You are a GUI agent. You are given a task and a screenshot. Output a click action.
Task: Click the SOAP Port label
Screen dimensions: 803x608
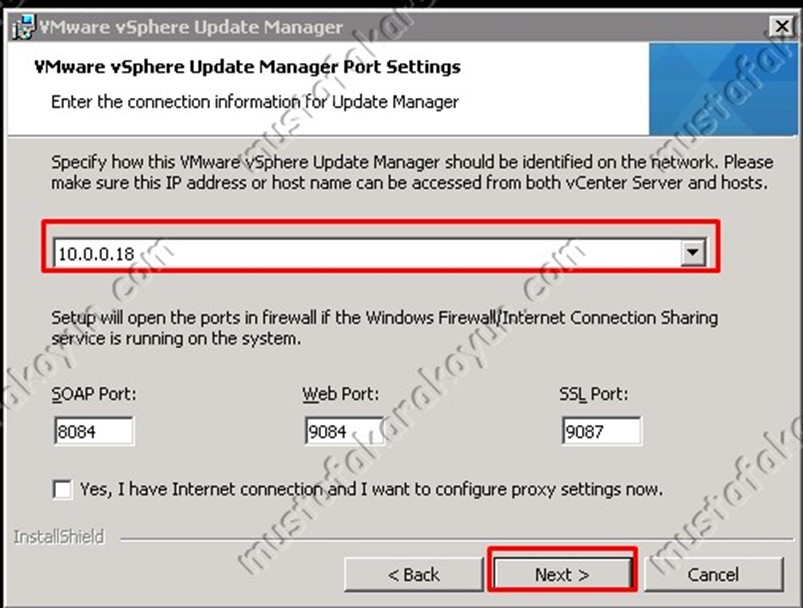pos(94,394)
